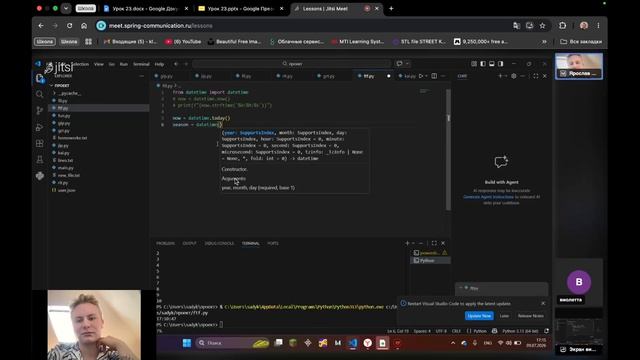Screen dimensions: 640x360
Task: Open the Terminal menu
Action: coord(141,64)
